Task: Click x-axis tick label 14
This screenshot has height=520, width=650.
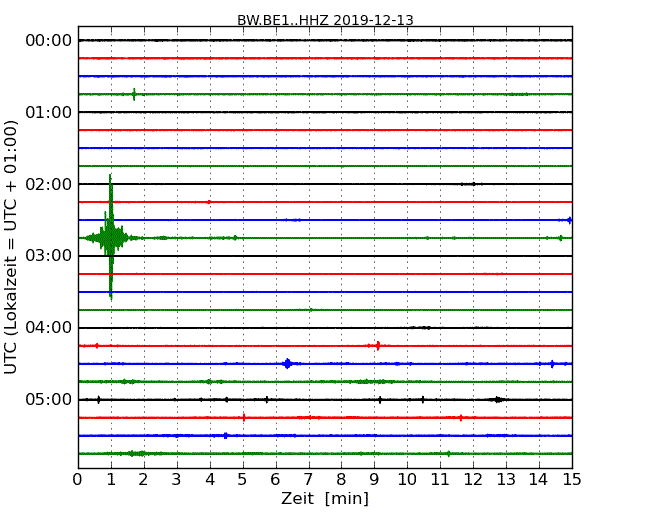Action: [539, 480]
